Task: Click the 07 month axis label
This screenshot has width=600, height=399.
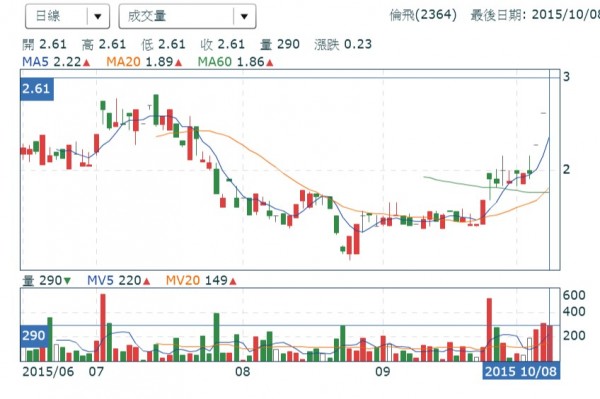Action: pyautogui.click(x=96, y=371)
